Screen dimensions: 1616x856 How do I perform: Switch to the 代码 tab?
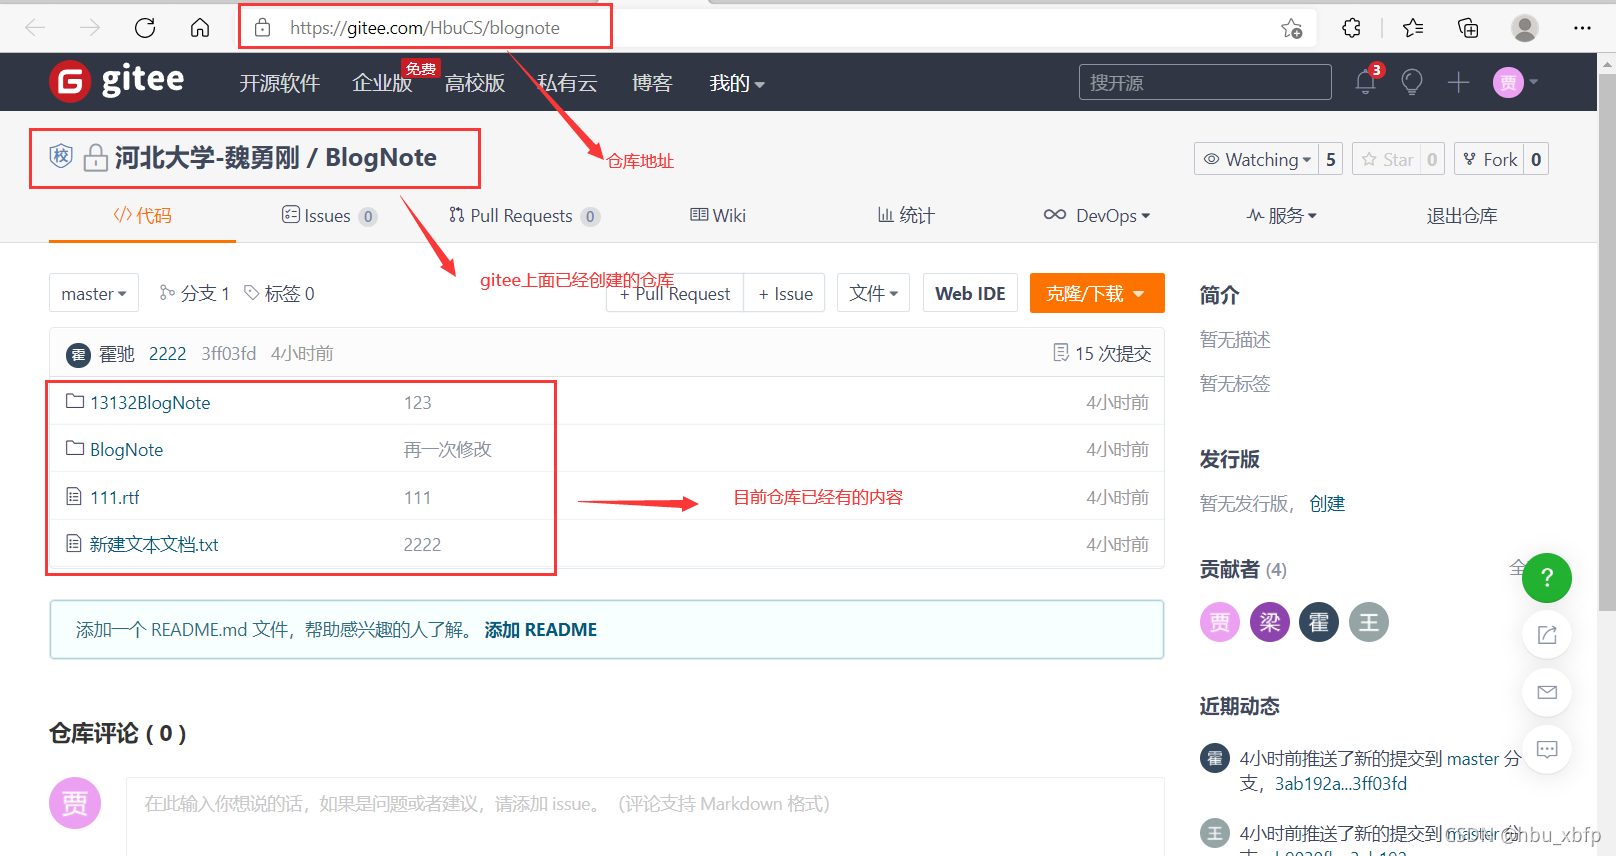[142, 215]
